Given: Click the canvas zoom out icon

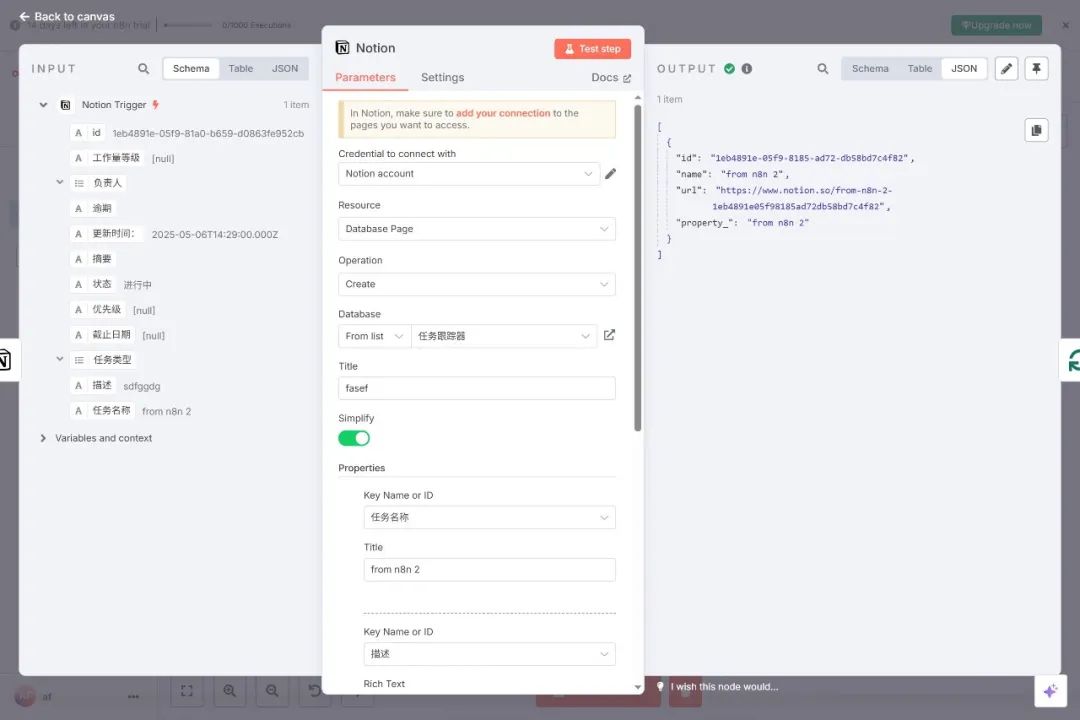Looking at the screenshot, I should [272, 690].
